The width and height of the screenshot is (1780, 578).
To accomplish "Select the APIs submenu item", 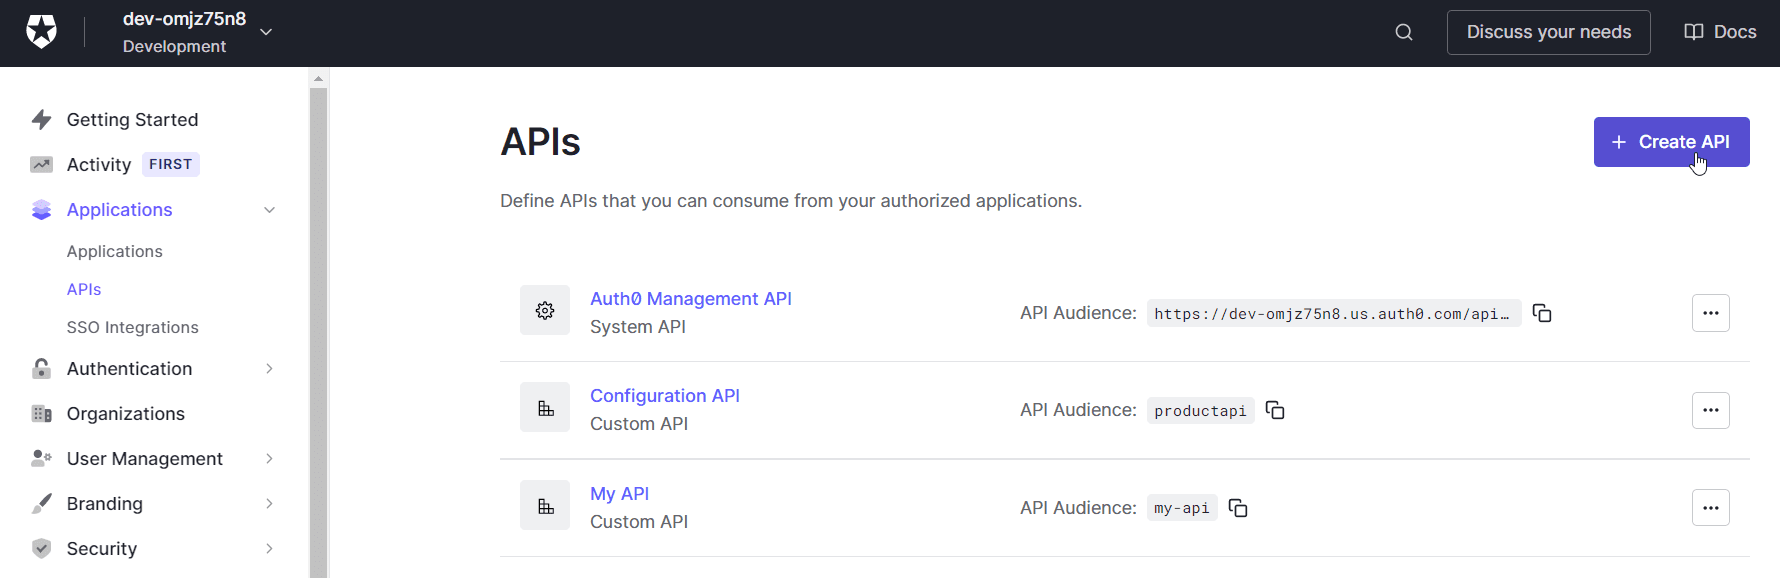I will click(x=84, y=290).
